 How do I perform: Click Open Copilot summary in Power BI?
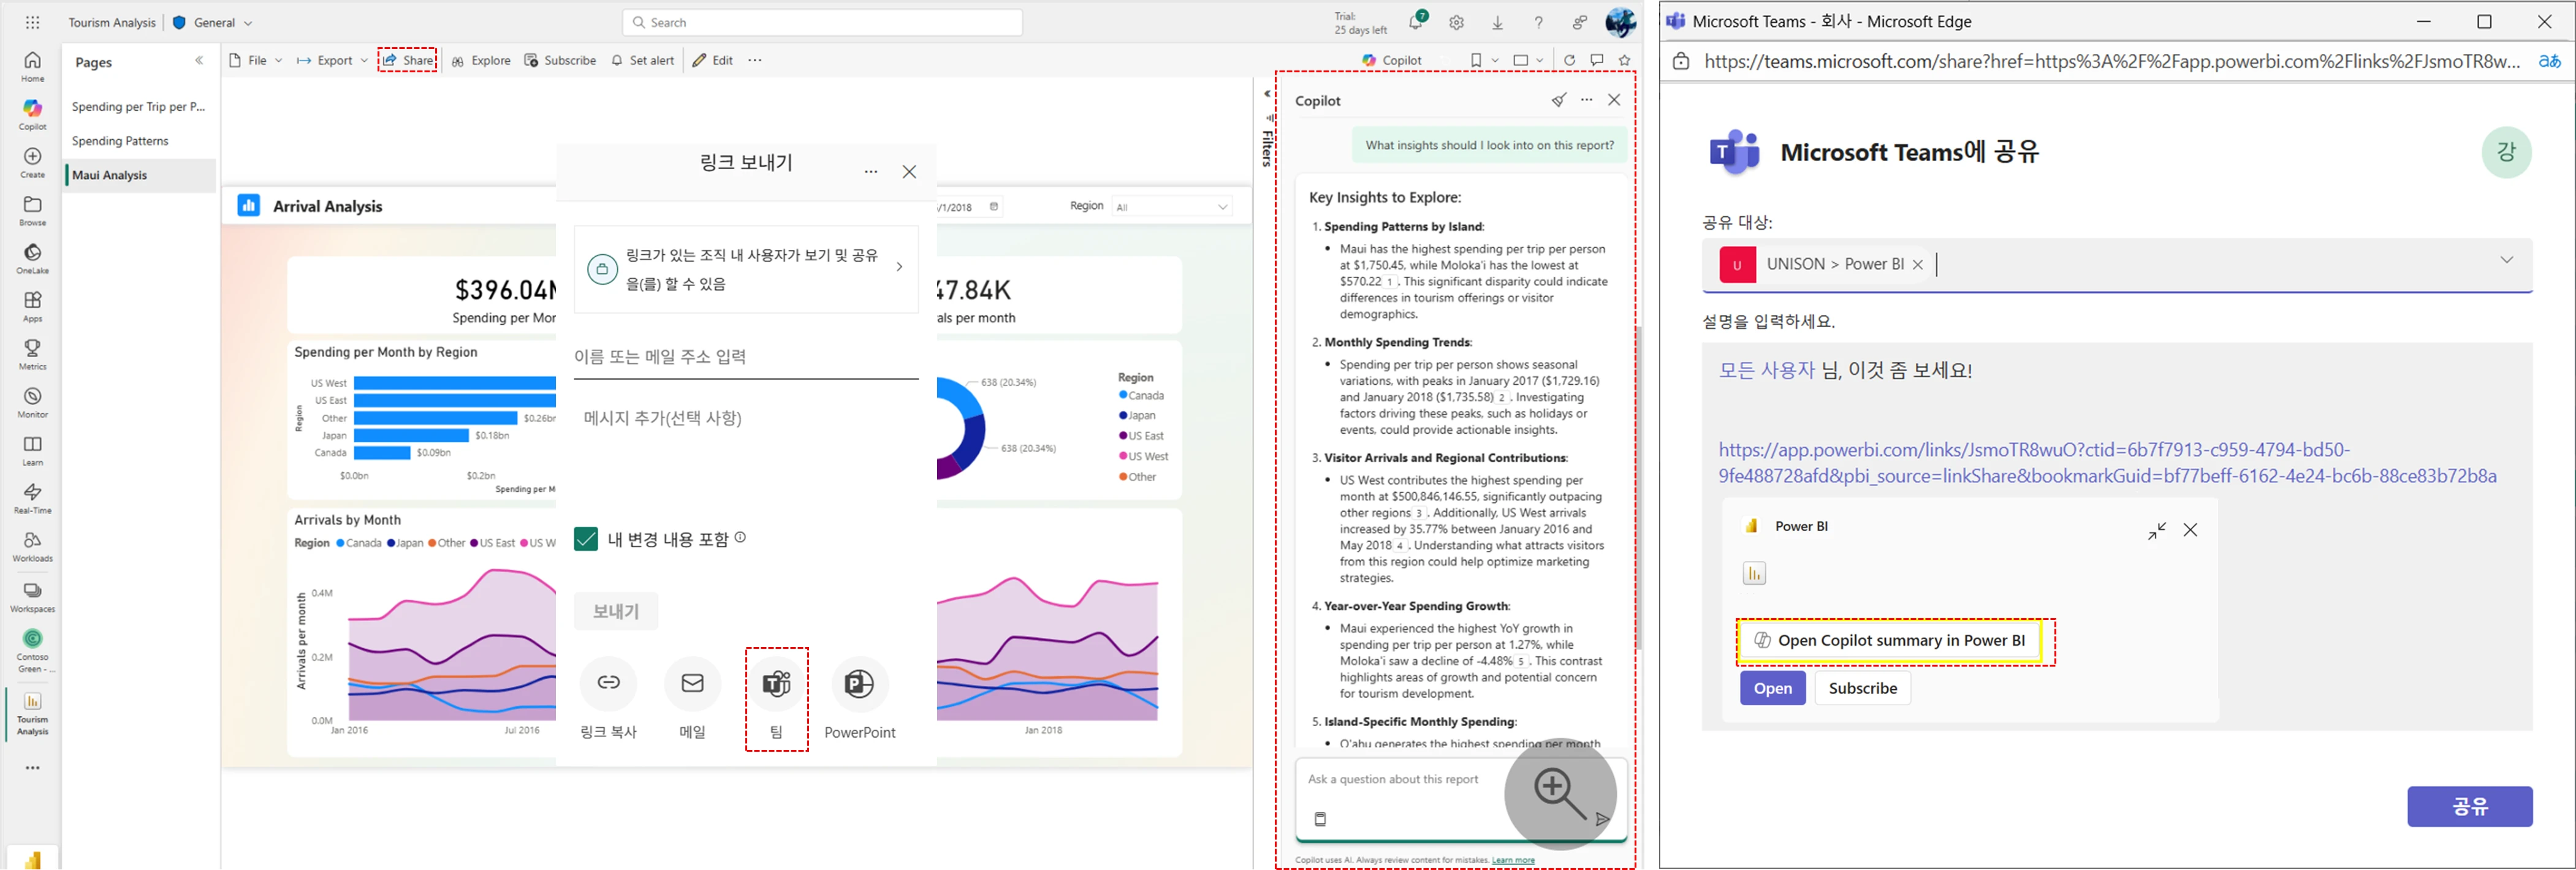point(1890,641)
